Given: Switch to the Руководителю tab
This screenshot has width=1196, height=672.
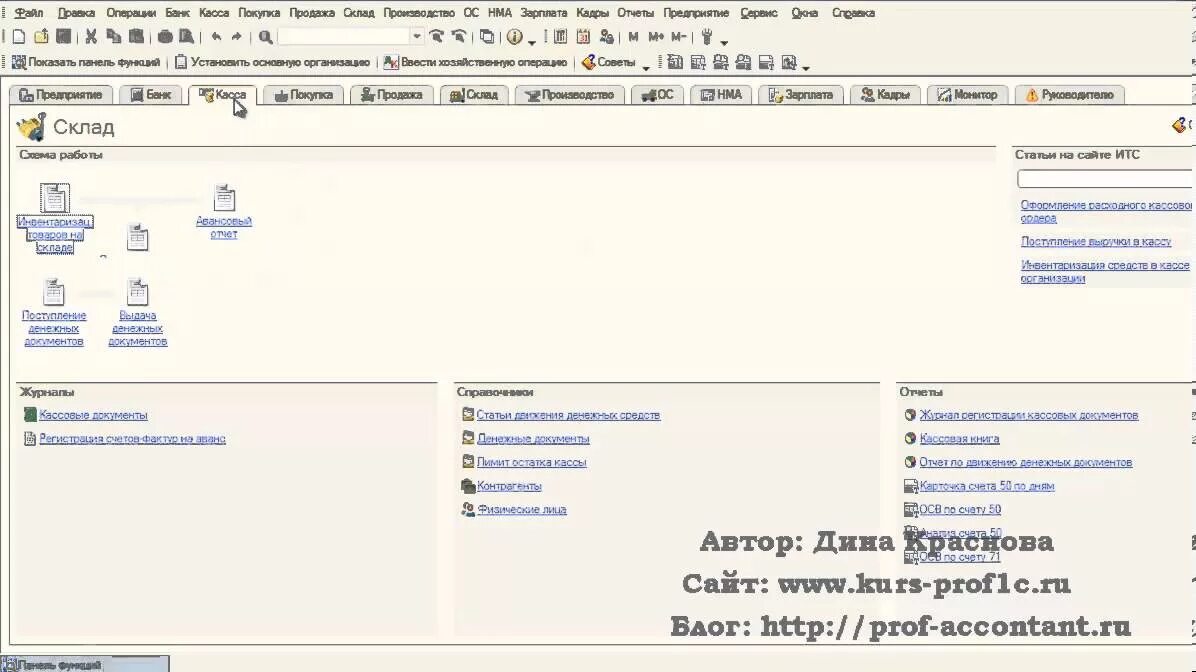Looking at the screenshot, I should tap(1069, 95).
